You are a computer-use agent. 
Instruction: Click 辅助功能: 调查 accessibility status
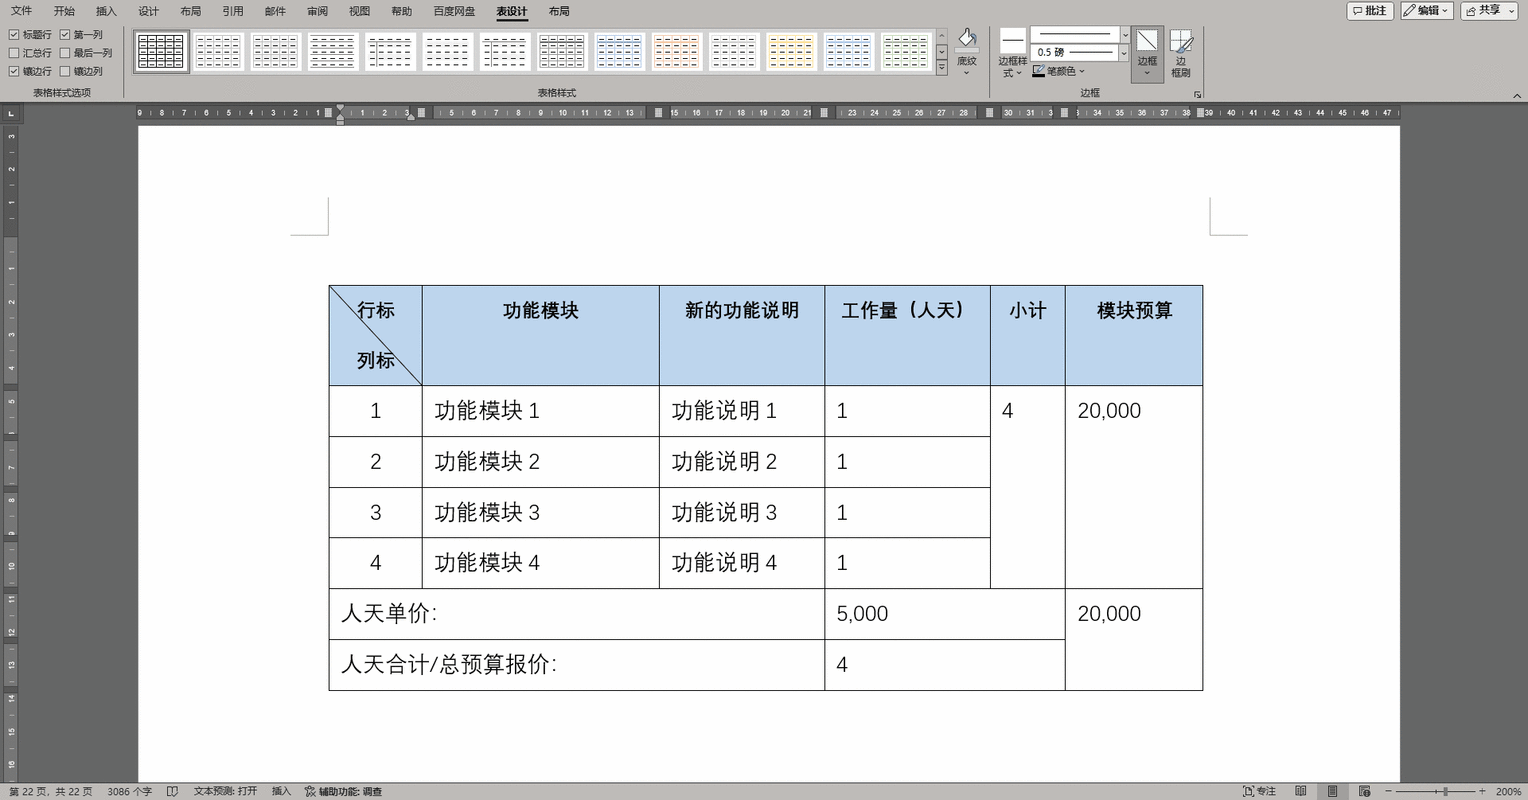point(343,791)
